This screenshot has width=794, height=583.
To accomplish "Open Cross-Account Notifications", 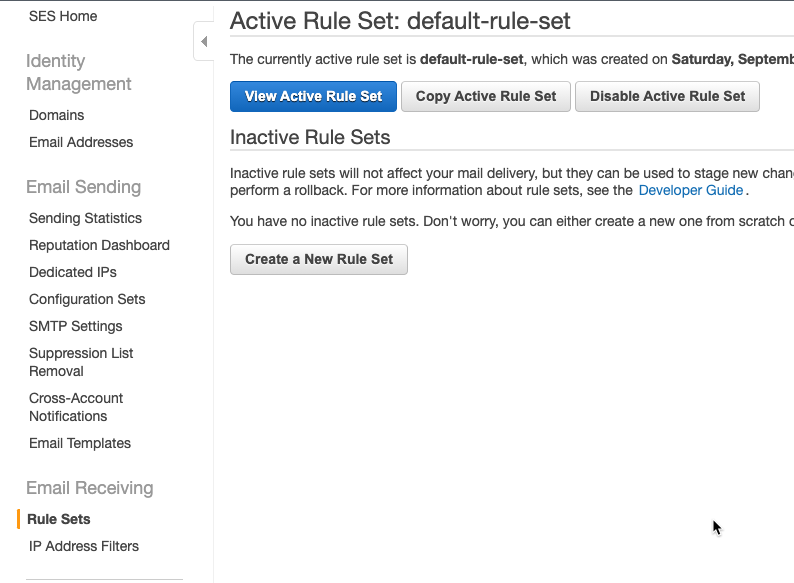I will click(76, 407).
